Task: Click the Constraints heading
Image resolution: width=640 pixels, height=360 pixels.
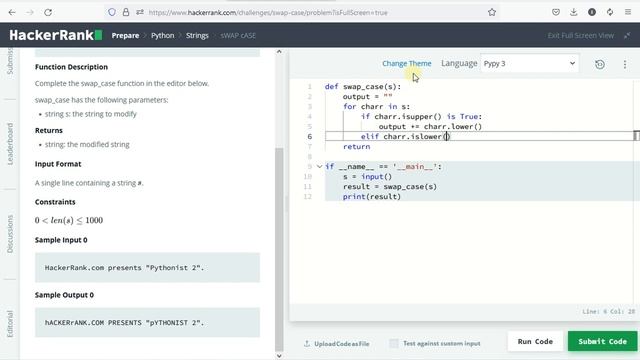Action: pyautogui.click(x=55, y=202)
